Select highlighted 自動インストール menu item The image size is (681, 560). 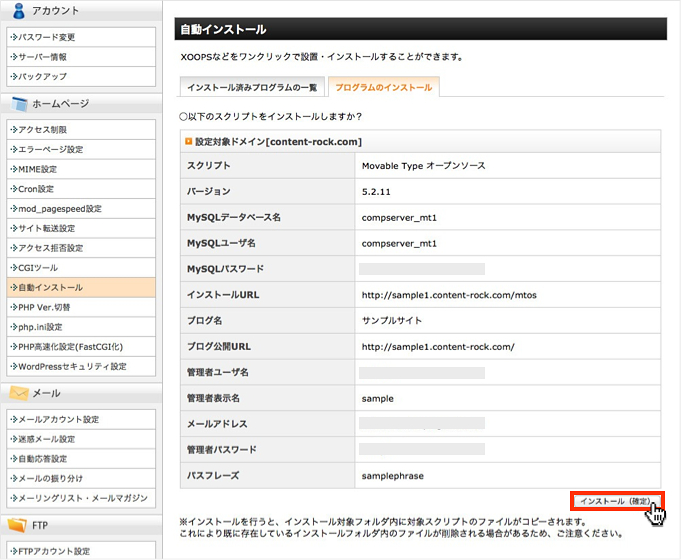81,288
